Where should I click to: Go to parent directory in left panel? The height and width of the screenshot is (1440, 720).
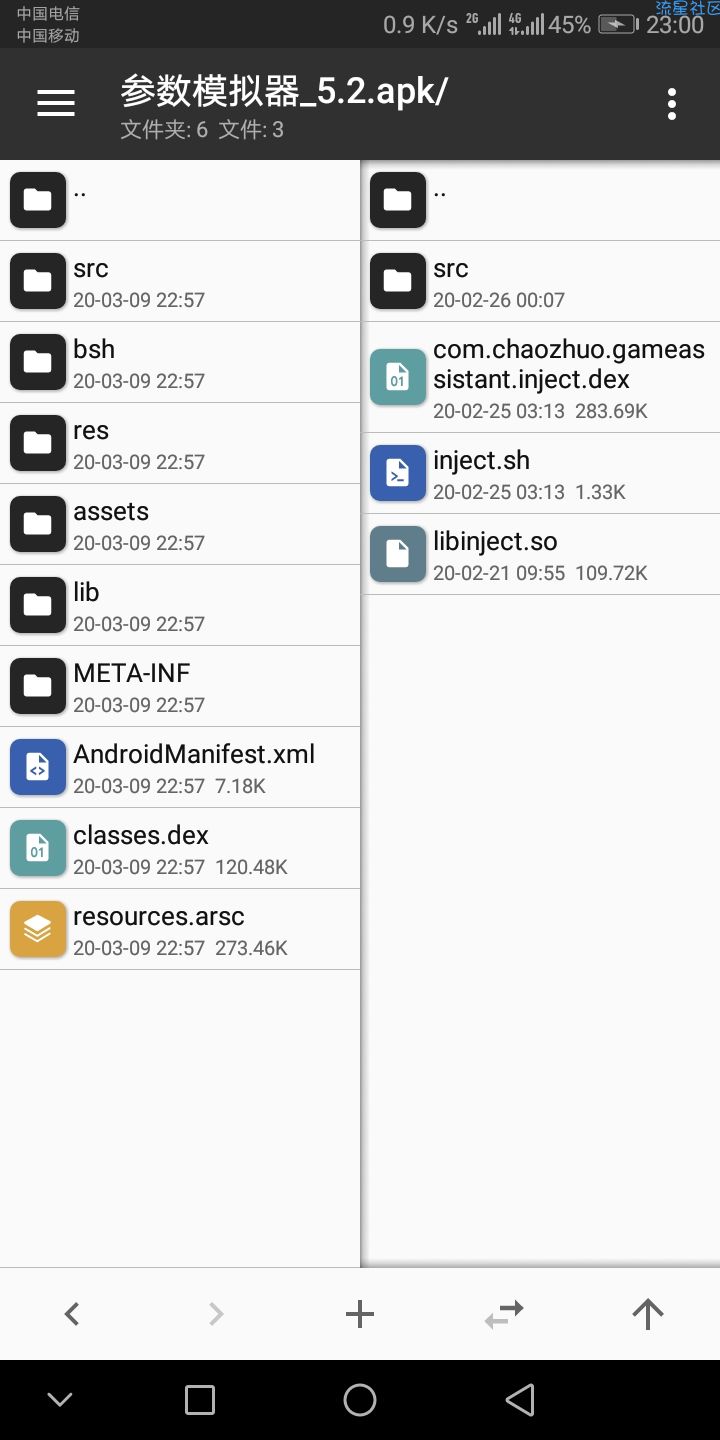pyautogui.click(x=180, y=200)
